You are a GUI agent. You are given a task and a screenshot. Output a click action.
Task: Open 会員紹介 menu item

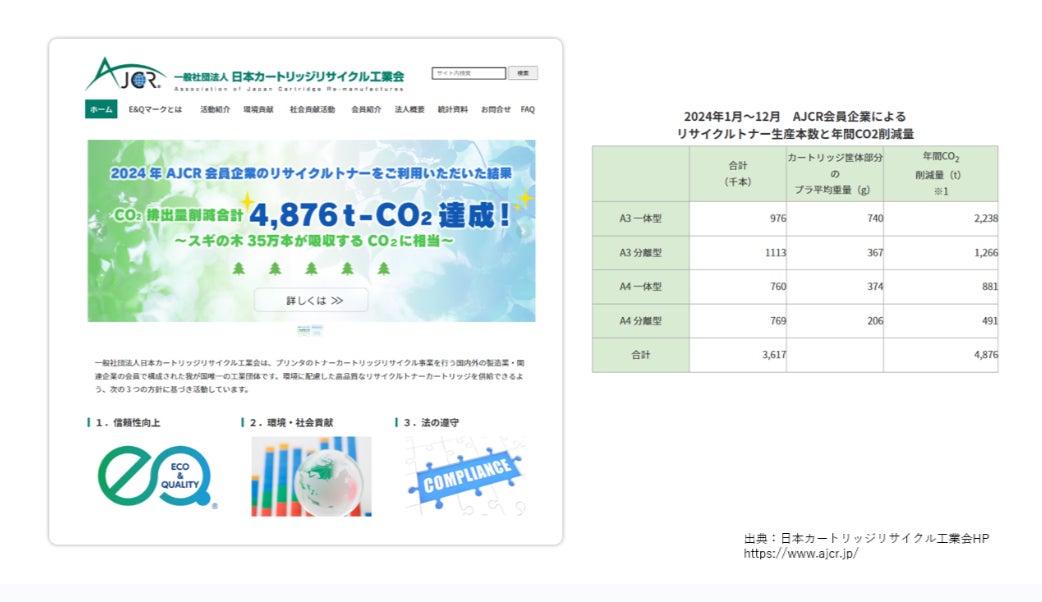[366, 110]
